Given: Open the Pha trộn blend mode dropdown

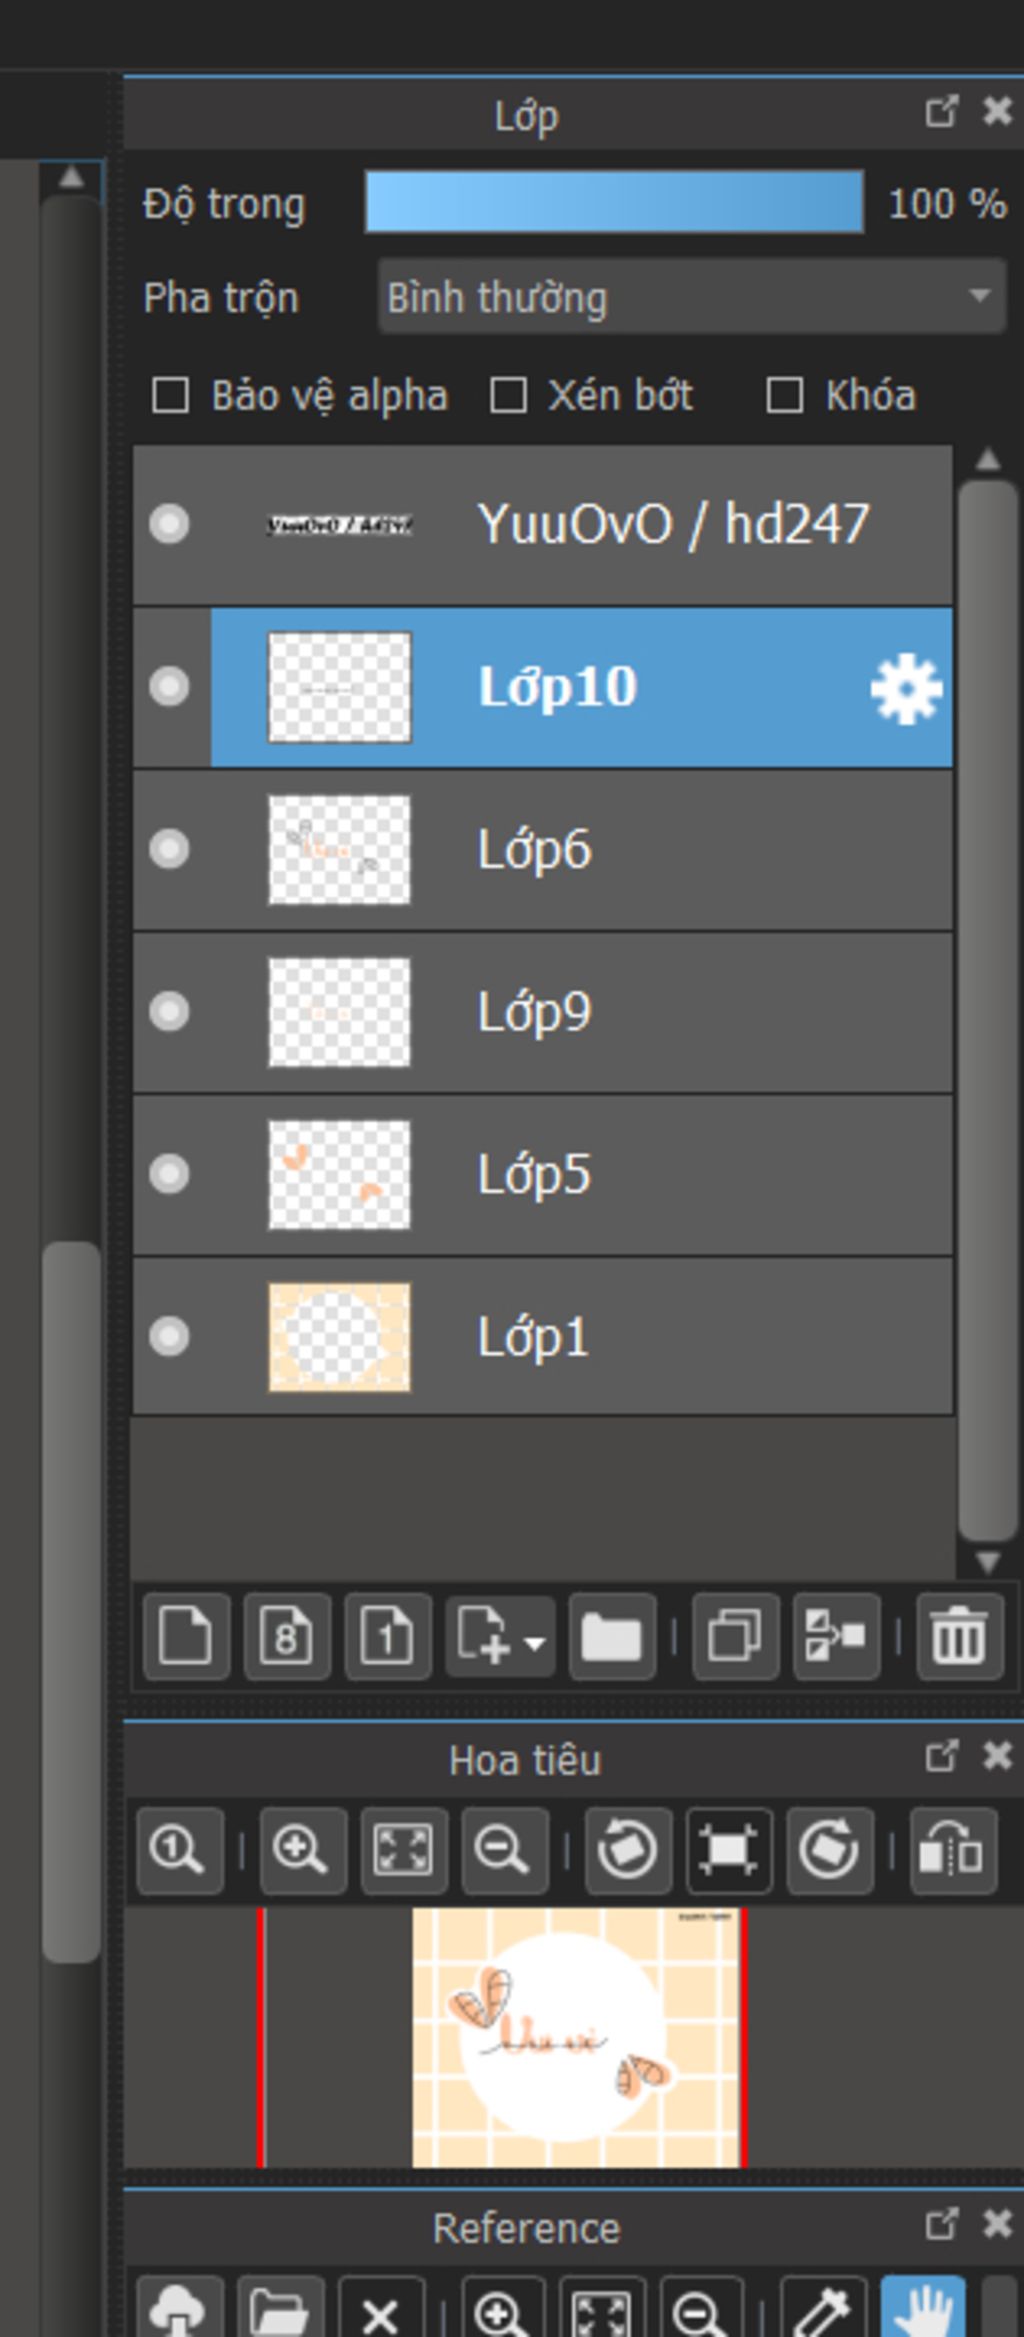Looking at the screenshot, I should (x=692, y=297).
